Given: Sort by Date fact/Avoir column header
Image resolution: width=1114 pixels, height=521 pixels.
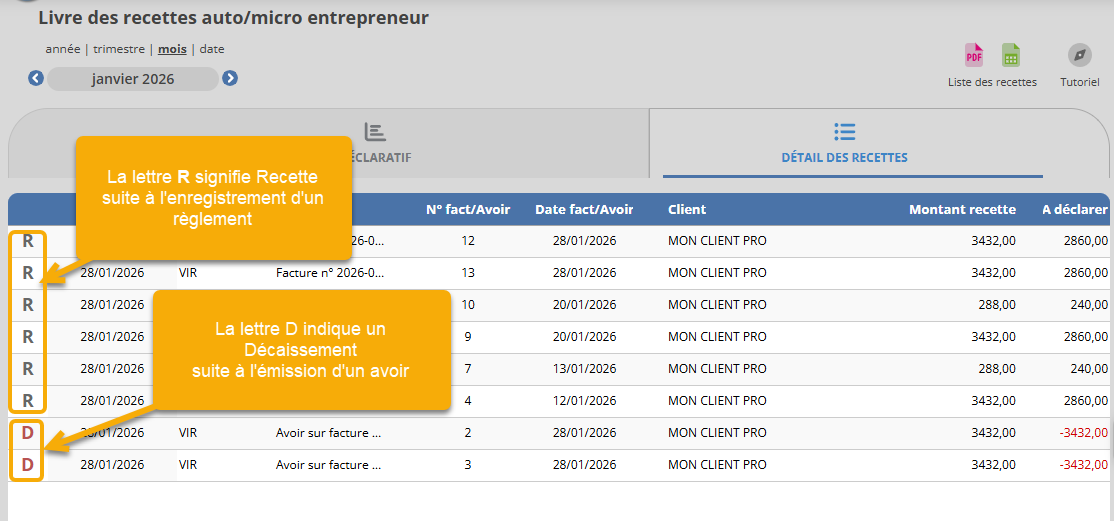Looking at the screenshot, I should point(584,210).
